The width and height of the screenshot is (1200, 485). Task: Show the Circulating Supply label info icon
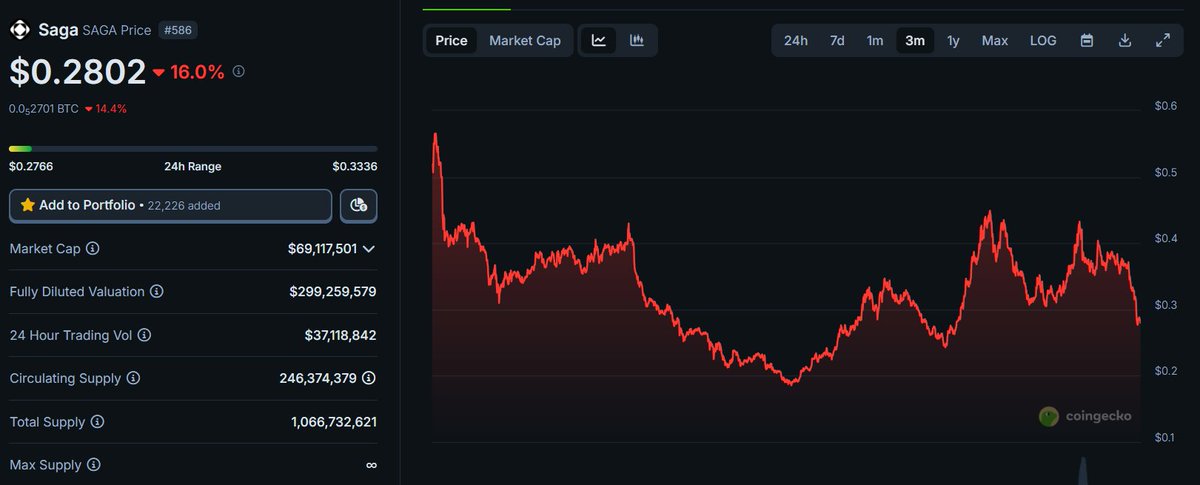133,379
